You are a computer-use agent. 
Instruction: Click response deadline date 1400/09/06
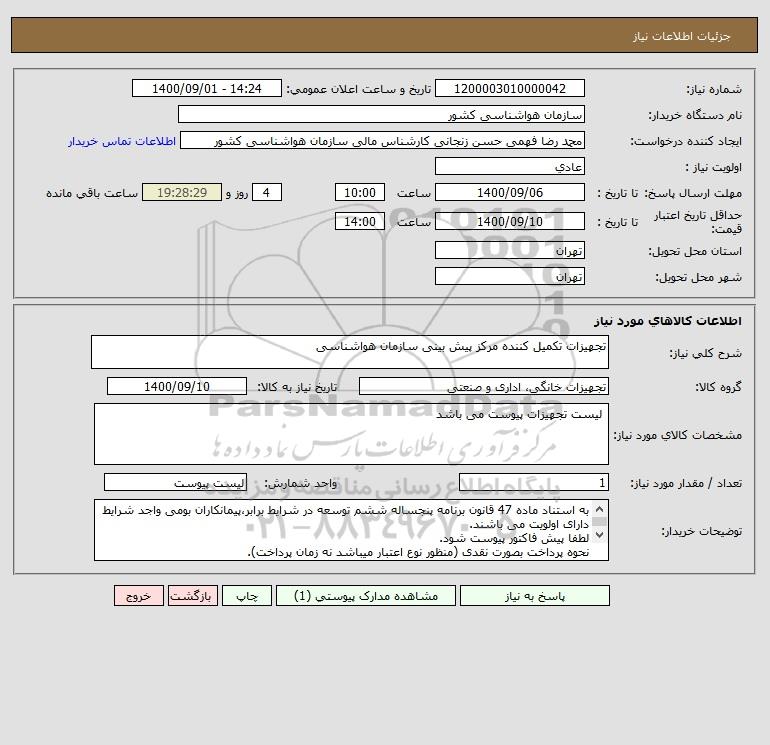510,193
